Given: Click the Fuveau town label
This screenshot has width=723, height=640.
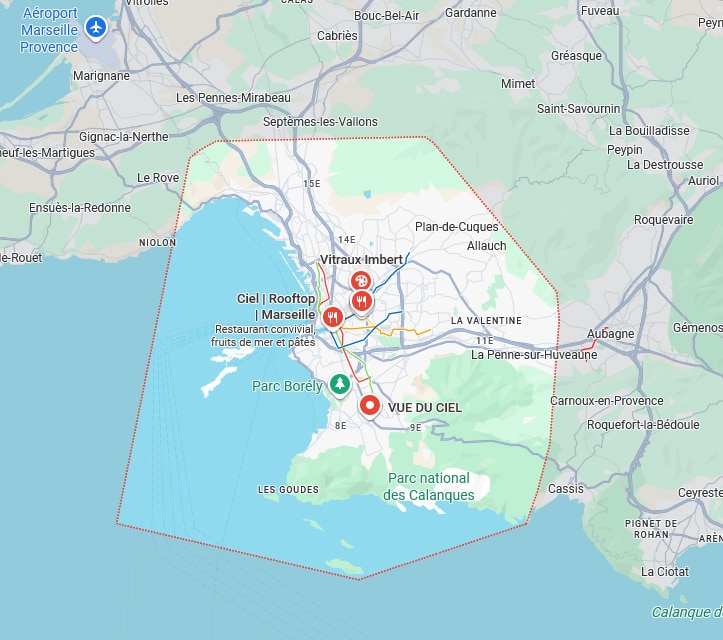Looking at the screenshot, I should pos(600,11).
